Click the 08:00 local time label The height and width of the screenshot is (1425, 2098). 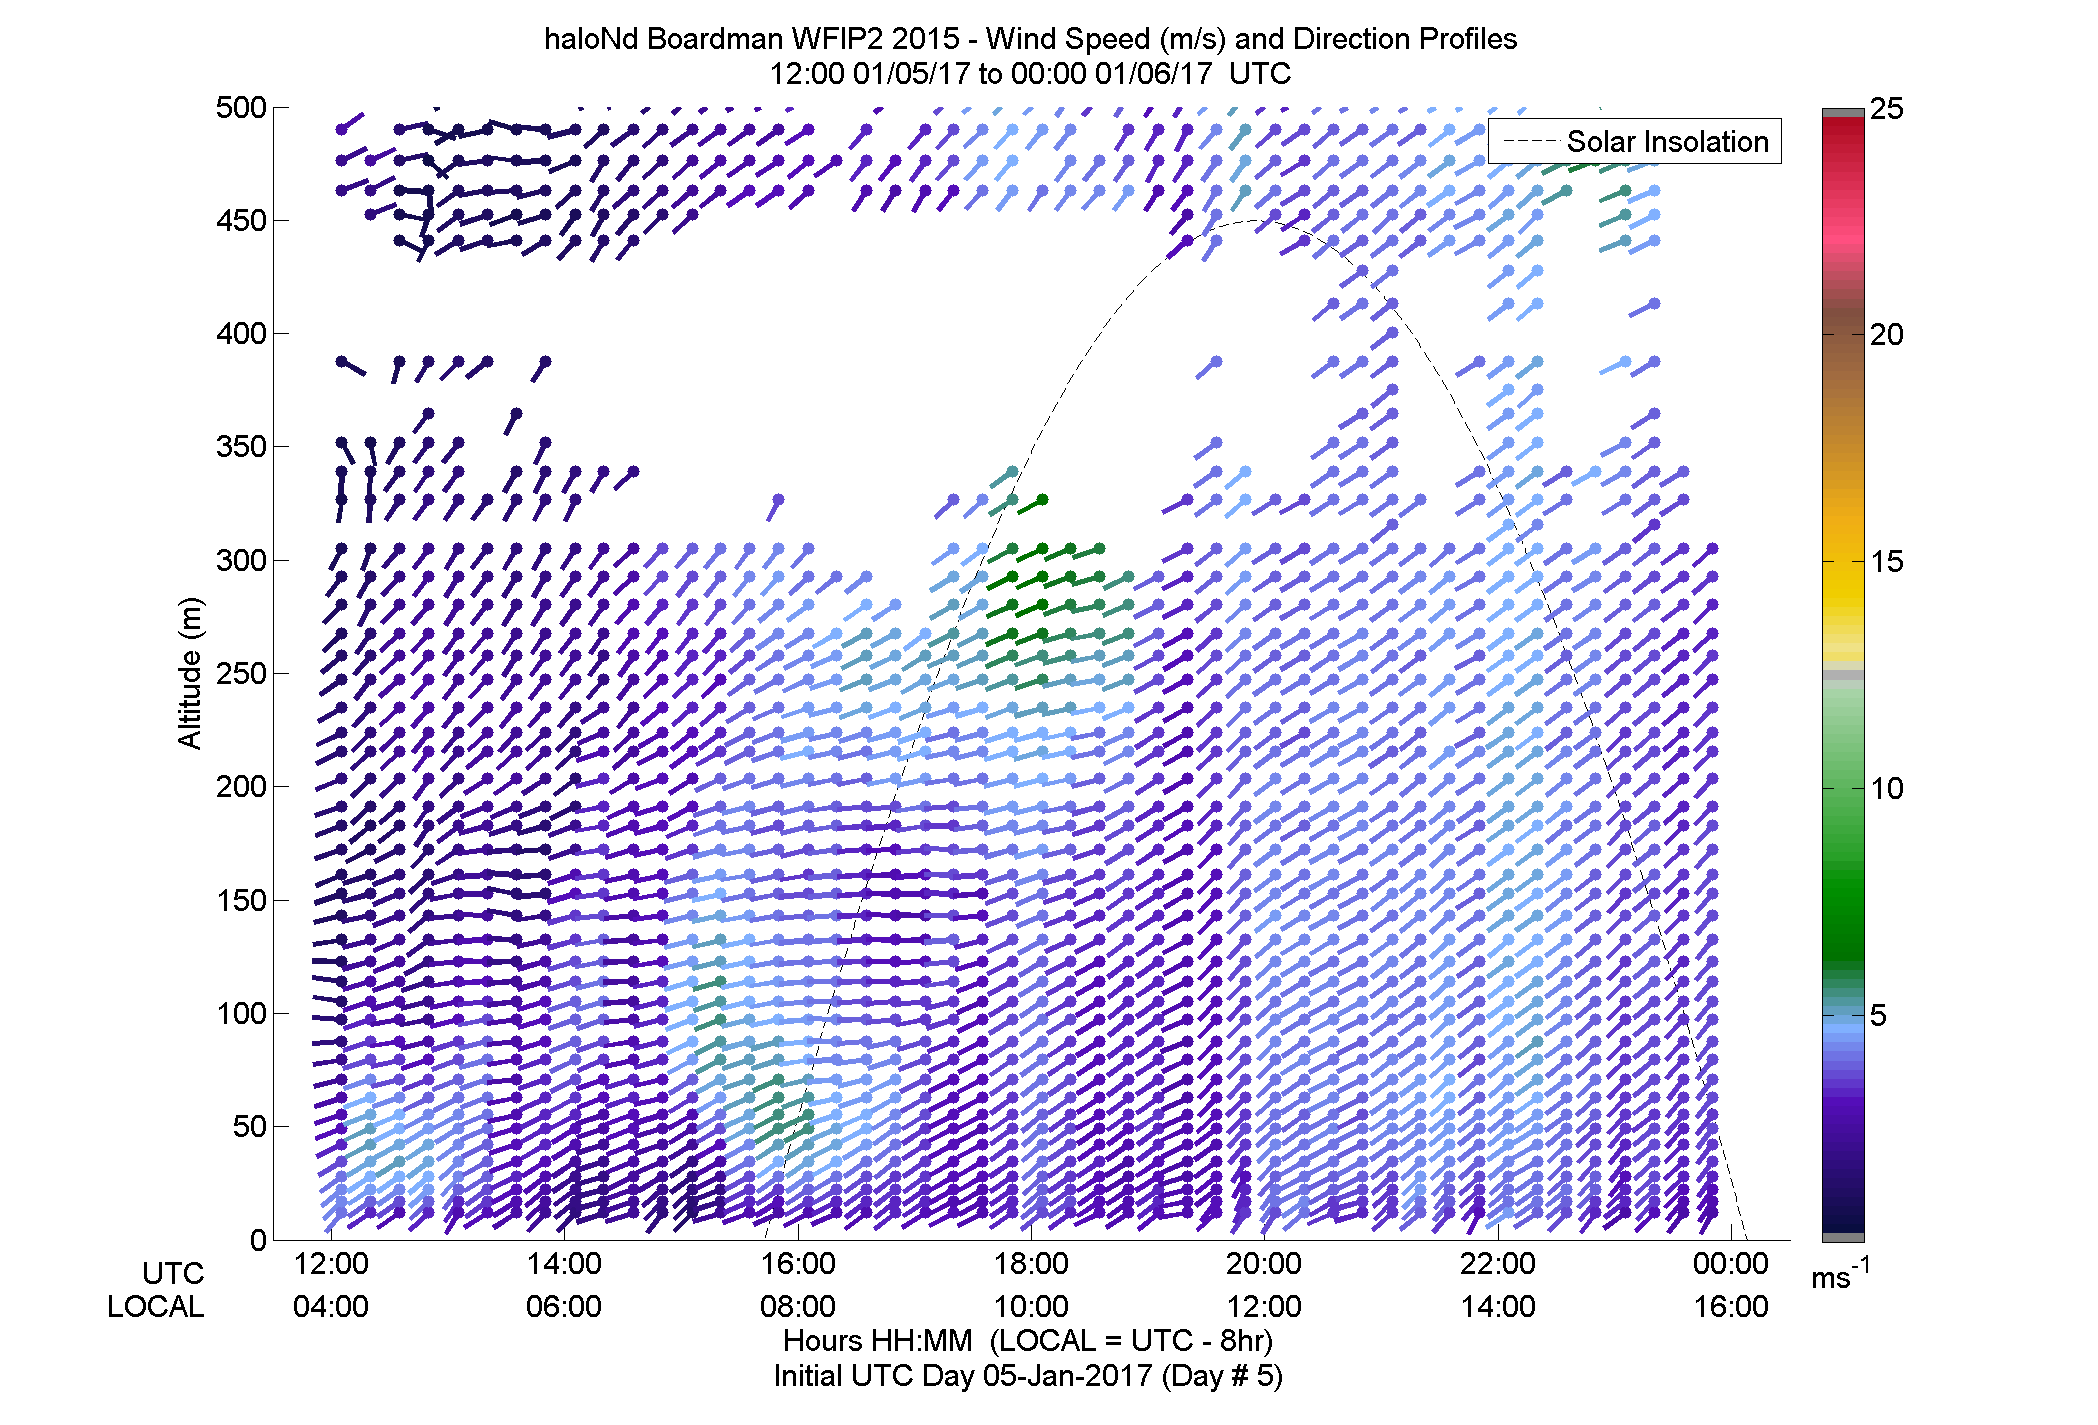(x=798, y=1307)
